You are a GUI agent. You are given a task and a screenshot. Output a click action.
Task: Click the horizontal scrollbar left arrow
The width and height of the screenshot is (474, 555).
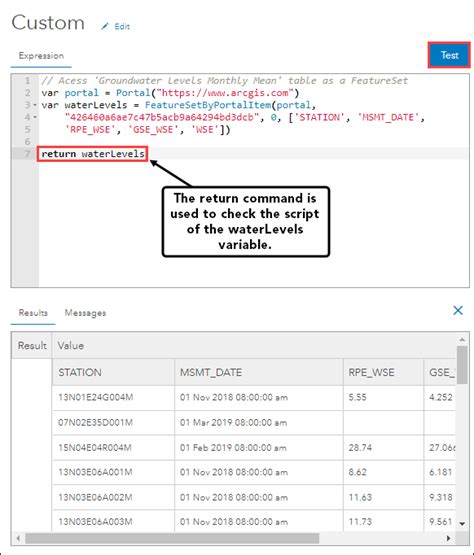(x=18, y=538)
